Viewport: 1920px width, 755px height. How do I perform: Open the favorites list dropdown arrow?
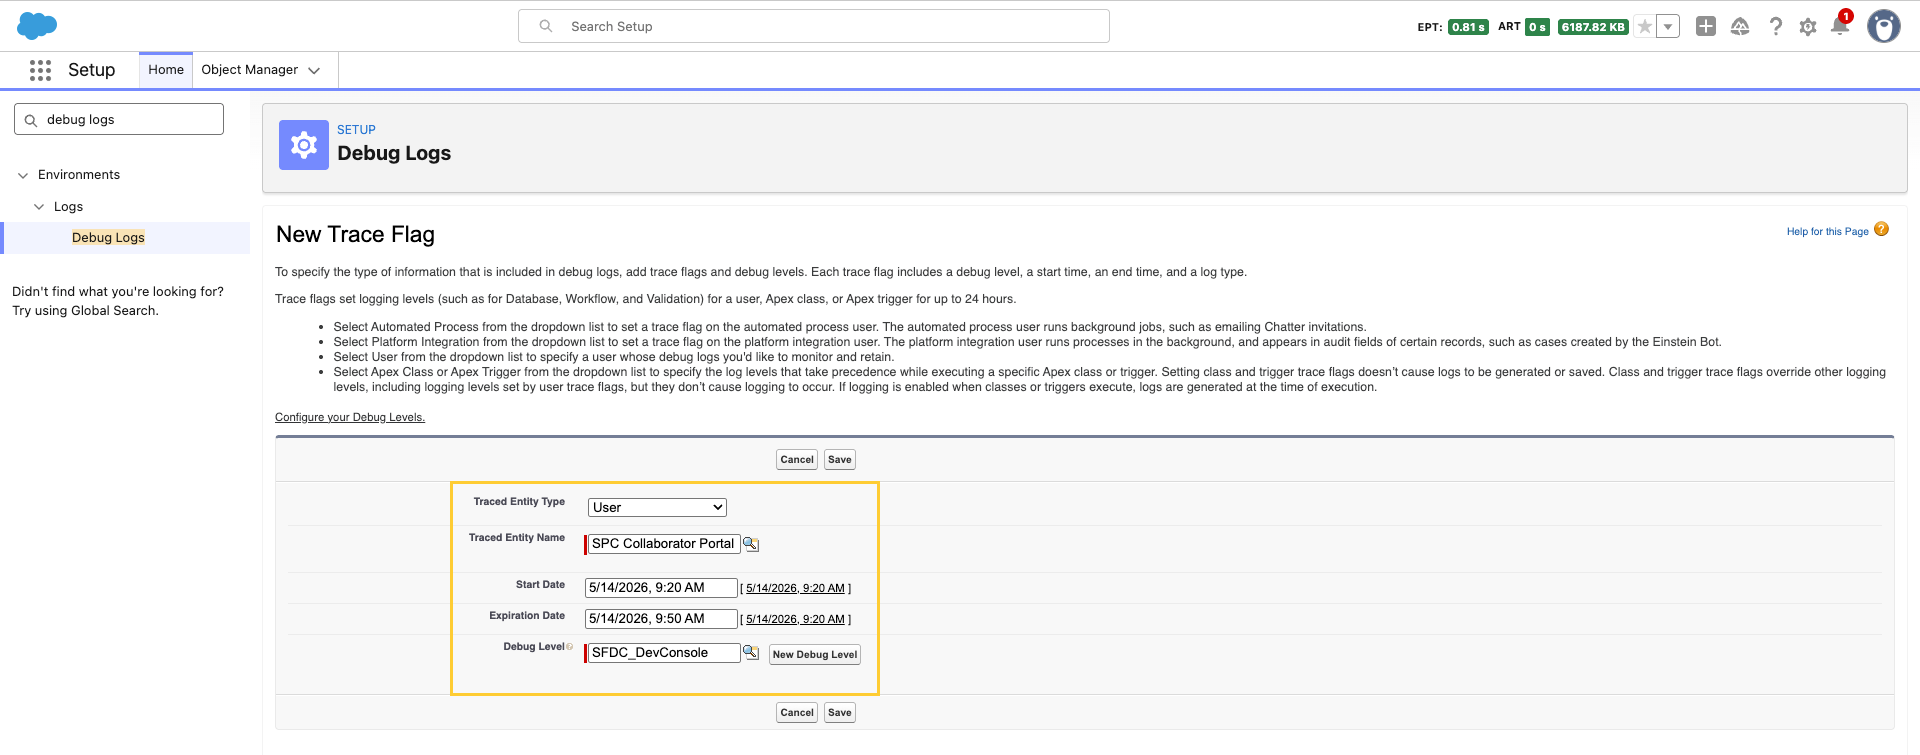pyautogui.click(x=1668, y=27)
